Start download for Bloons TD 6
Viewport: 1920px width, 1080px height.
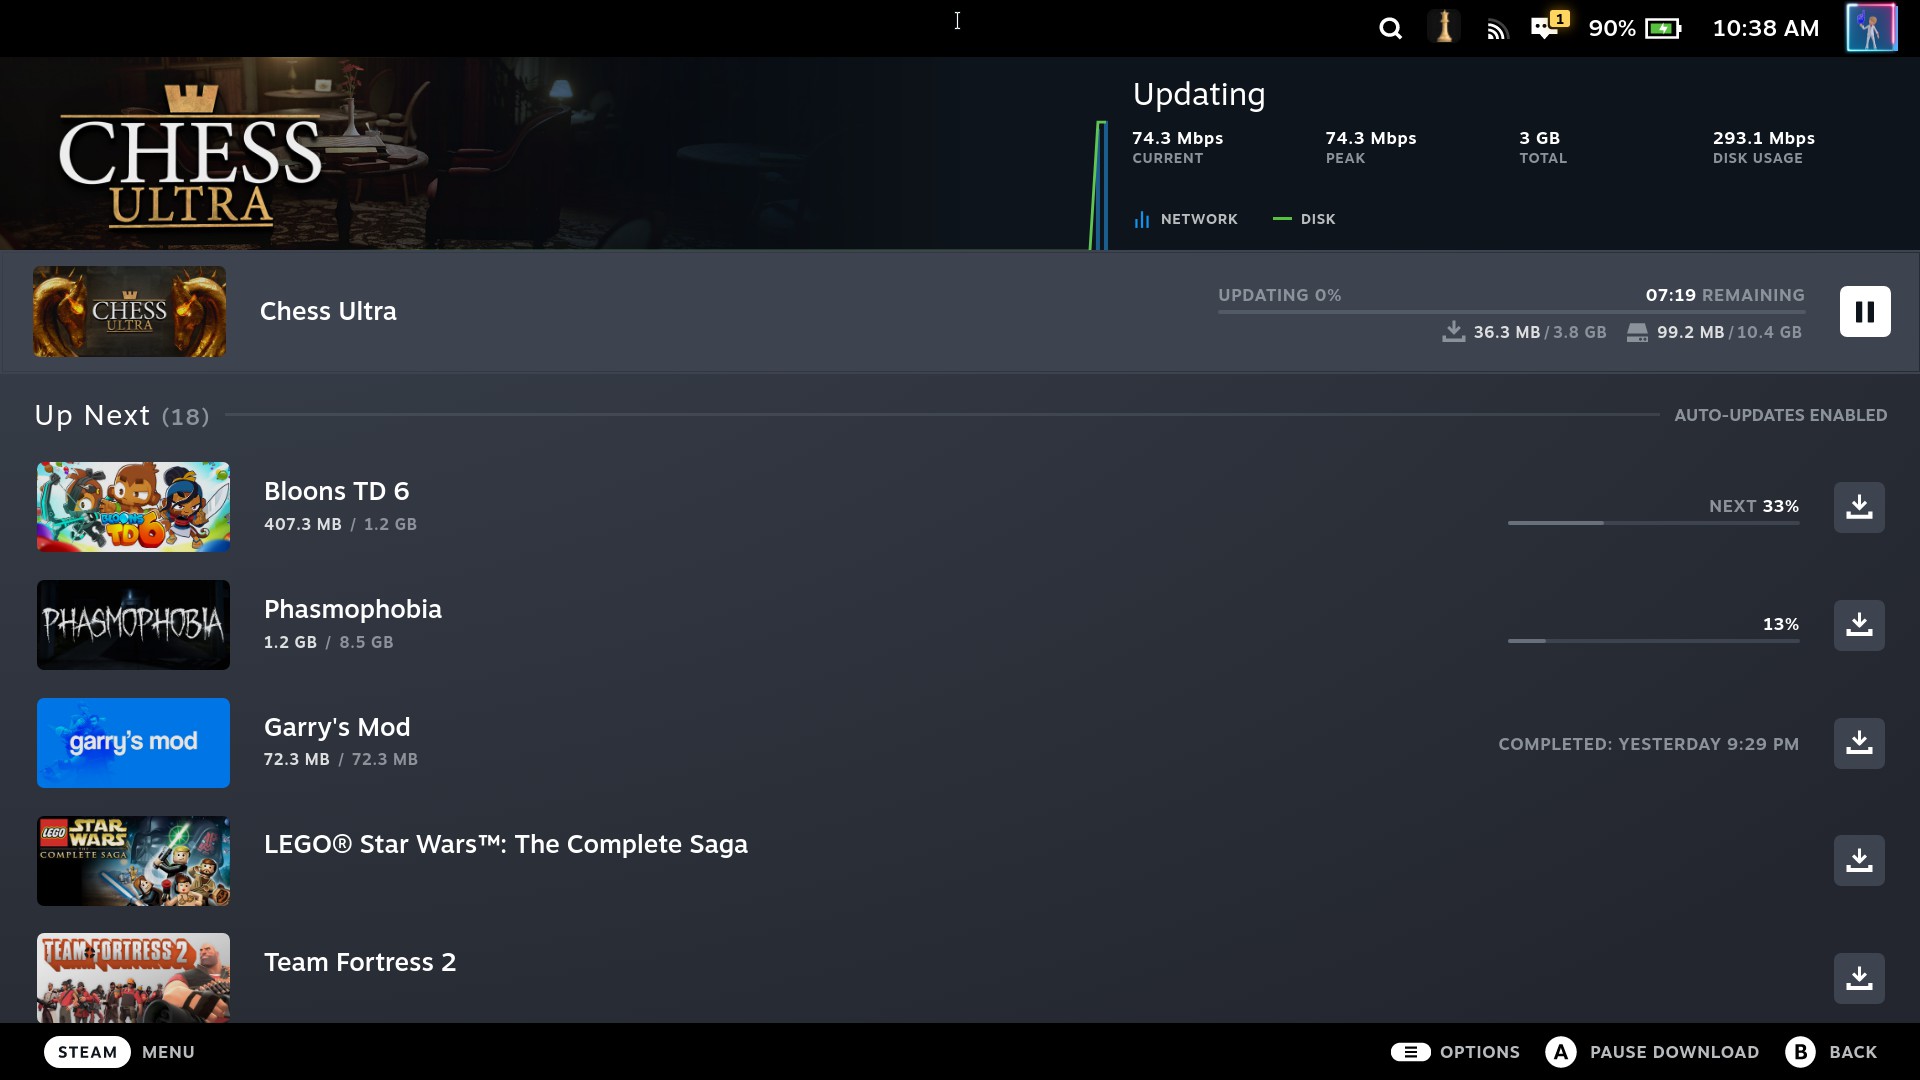[x=1858, y=507]
